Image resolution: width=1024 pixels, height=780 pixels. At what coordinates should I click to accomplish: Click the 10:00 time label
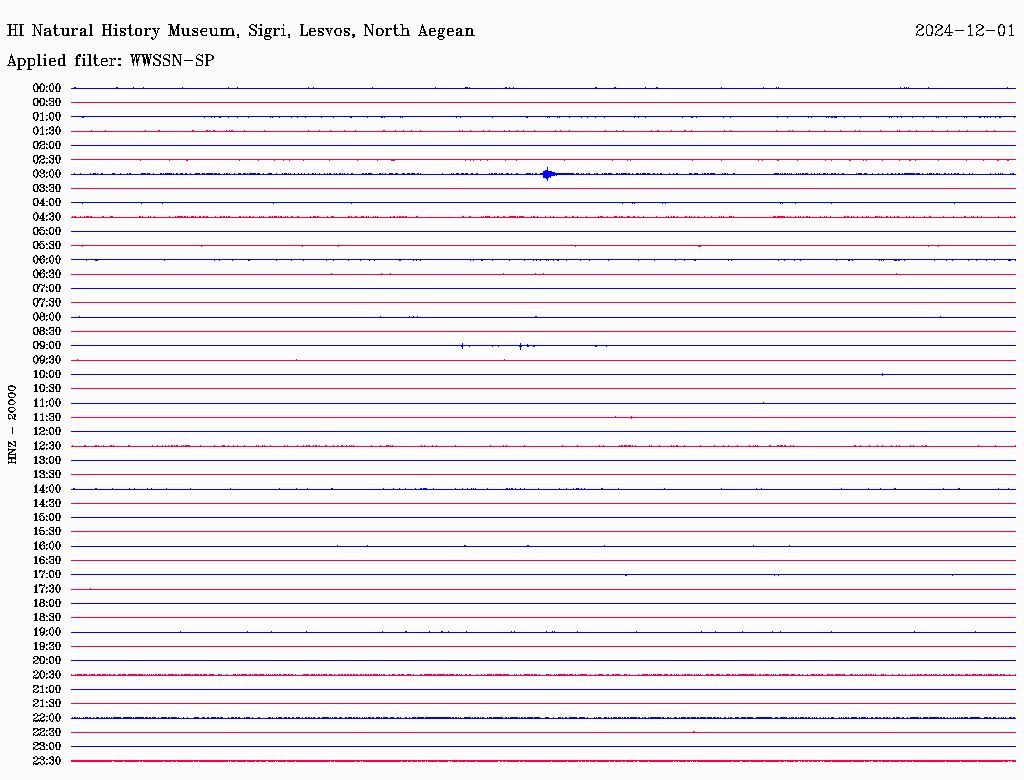coord(47,374)
